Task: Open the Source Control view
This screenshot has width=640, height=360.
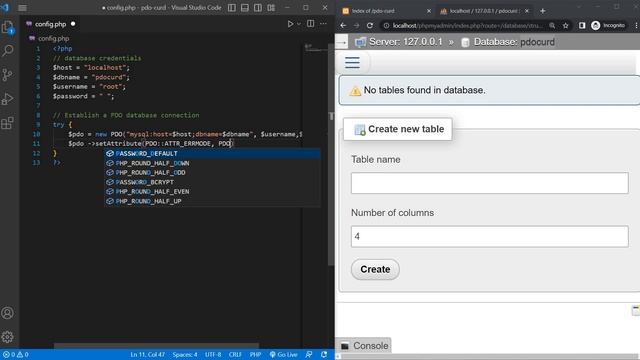Action: 8,75
